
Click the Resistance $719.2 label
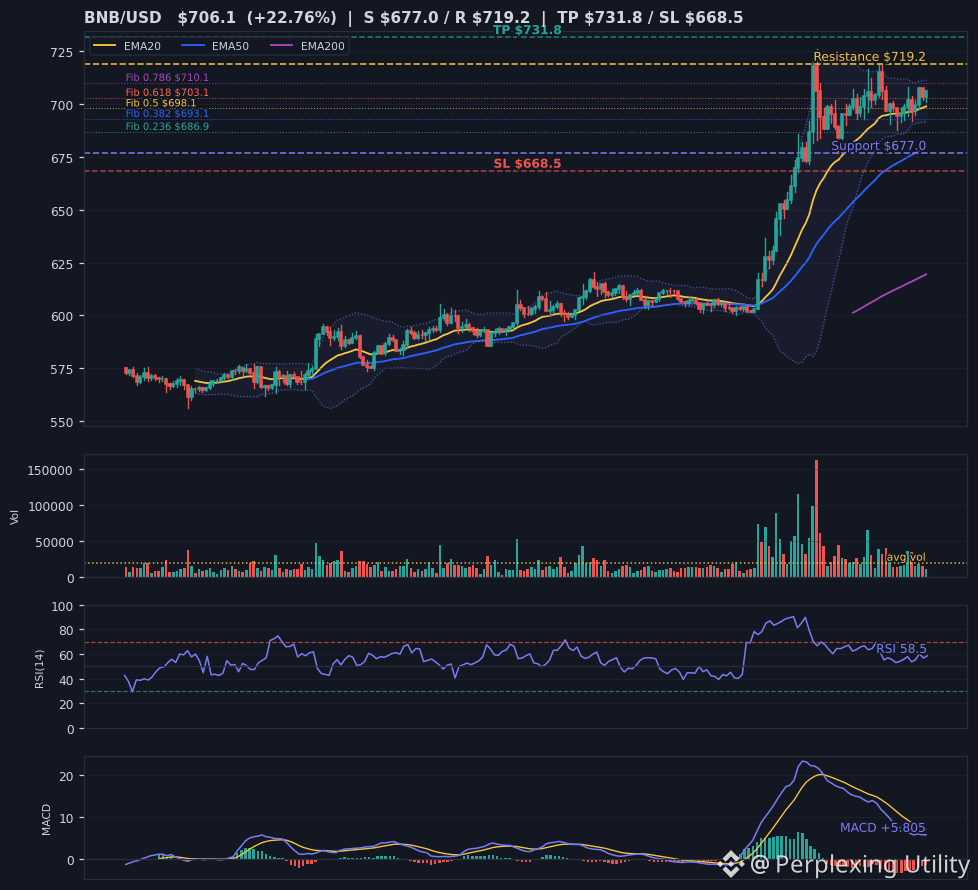coord(869,57)
